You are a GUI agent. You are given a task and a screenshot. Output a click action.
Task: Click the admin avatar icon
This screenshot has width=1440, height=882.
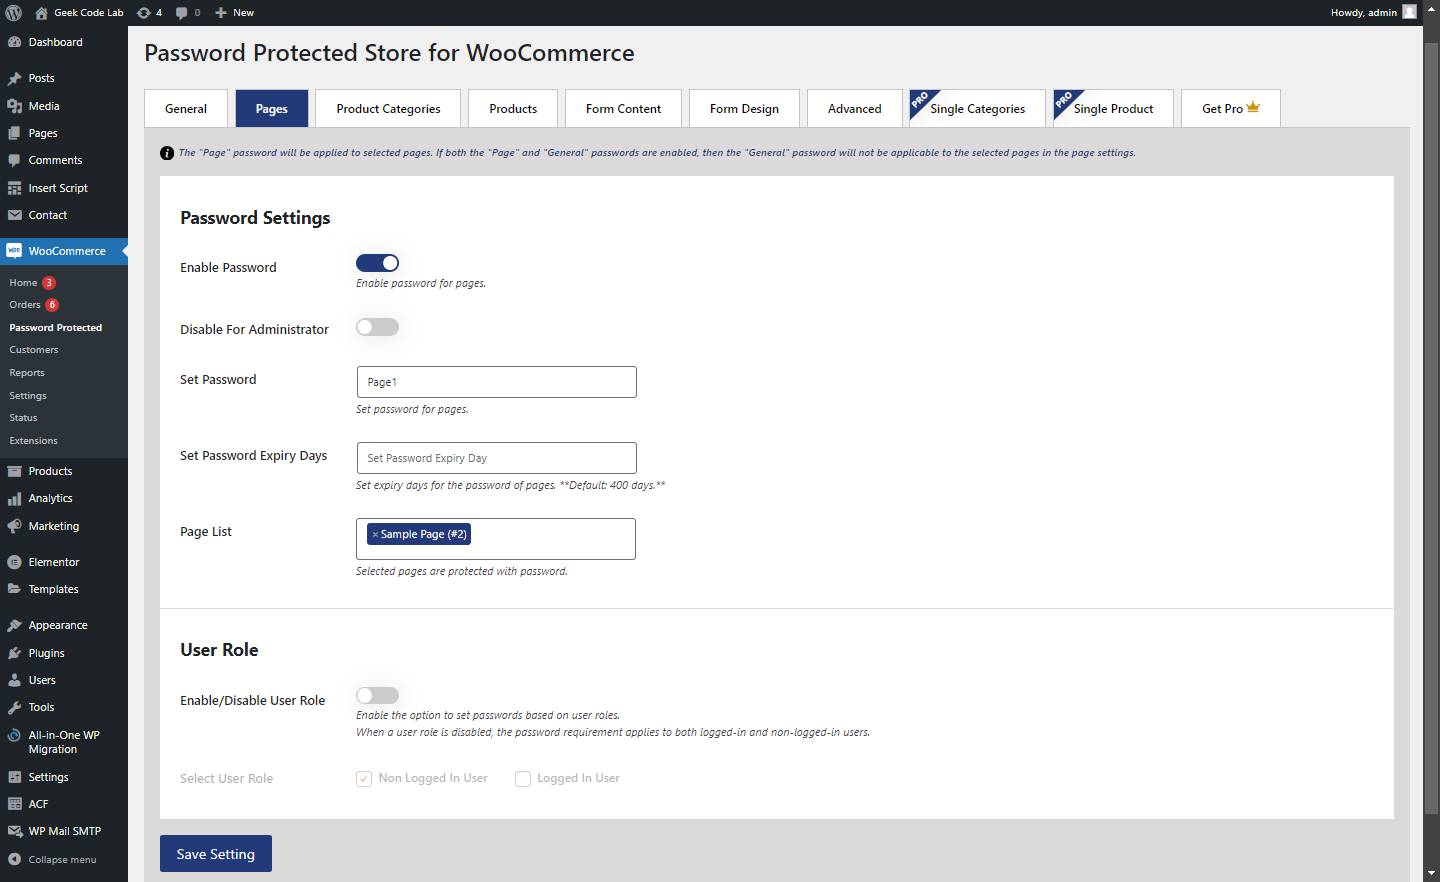pos(1409,12)
